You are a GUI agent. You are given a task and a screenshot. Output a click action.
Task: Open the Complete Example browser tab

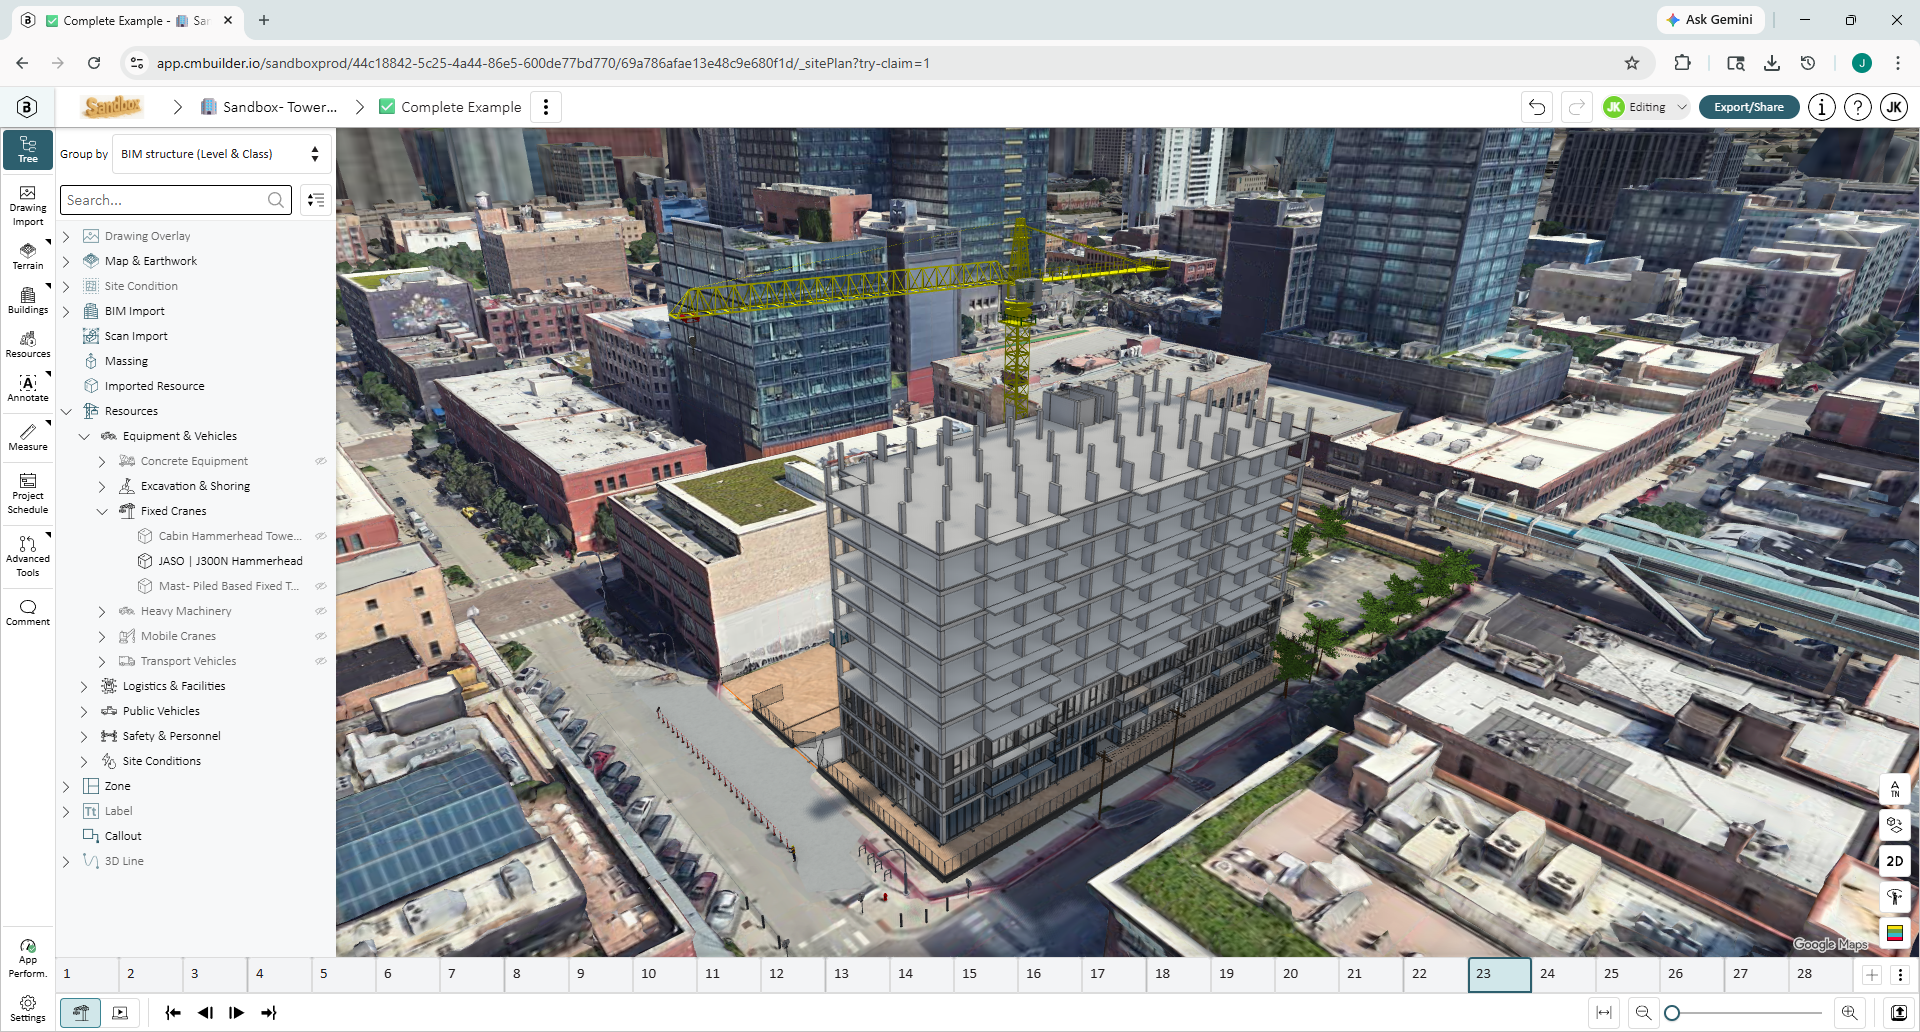click(x=130, y=20)
